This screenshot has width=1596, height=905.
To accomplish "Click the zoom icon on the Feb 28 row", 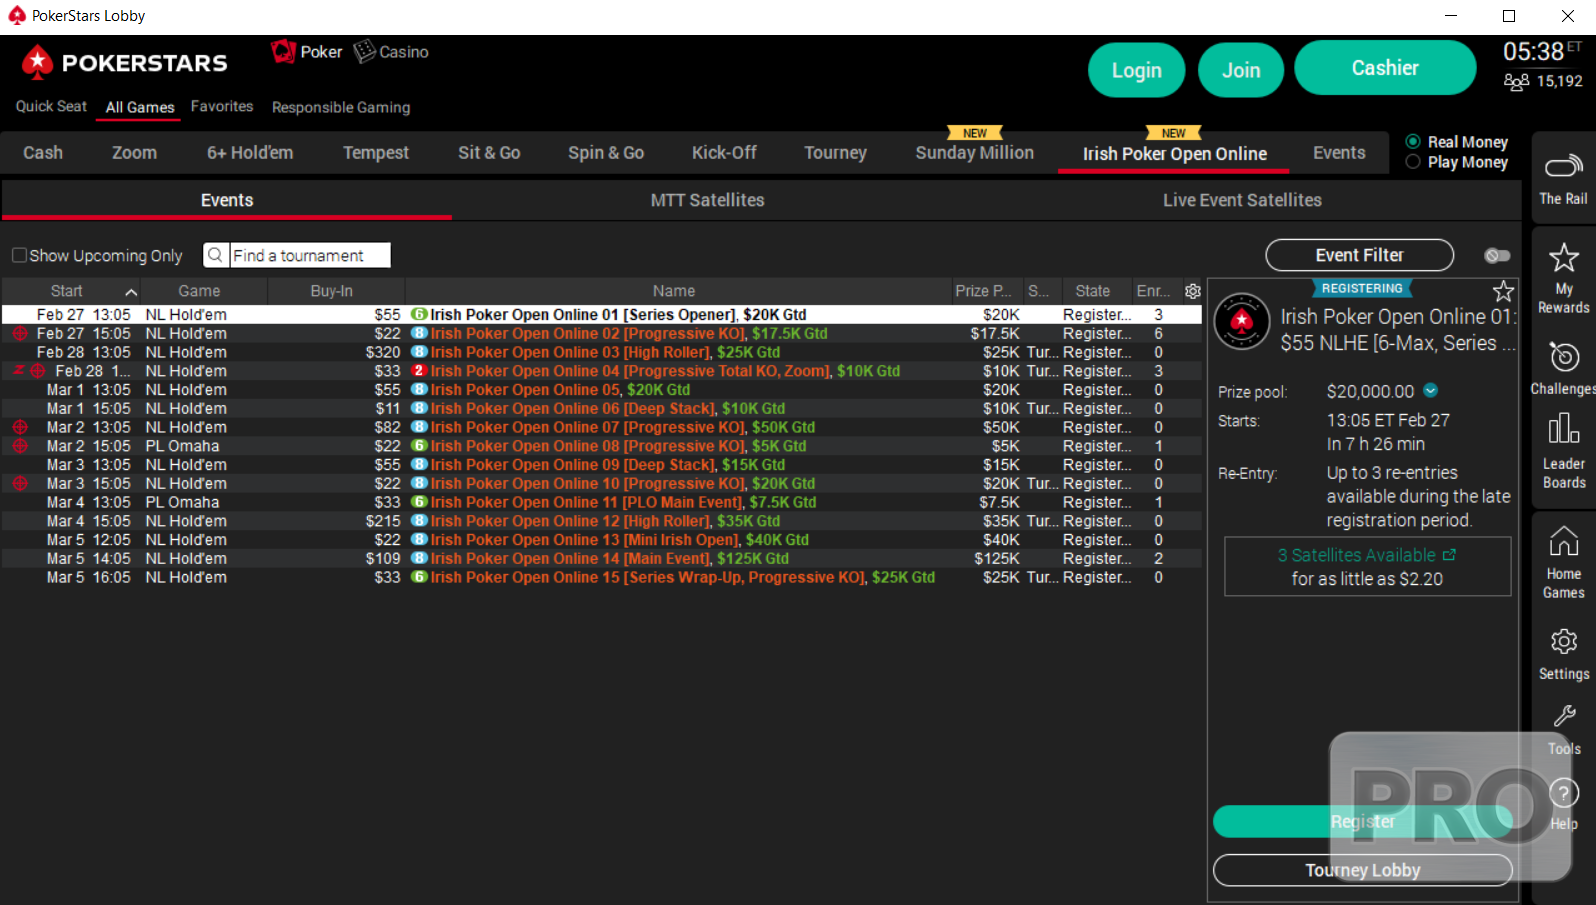I will coord(18,370).
